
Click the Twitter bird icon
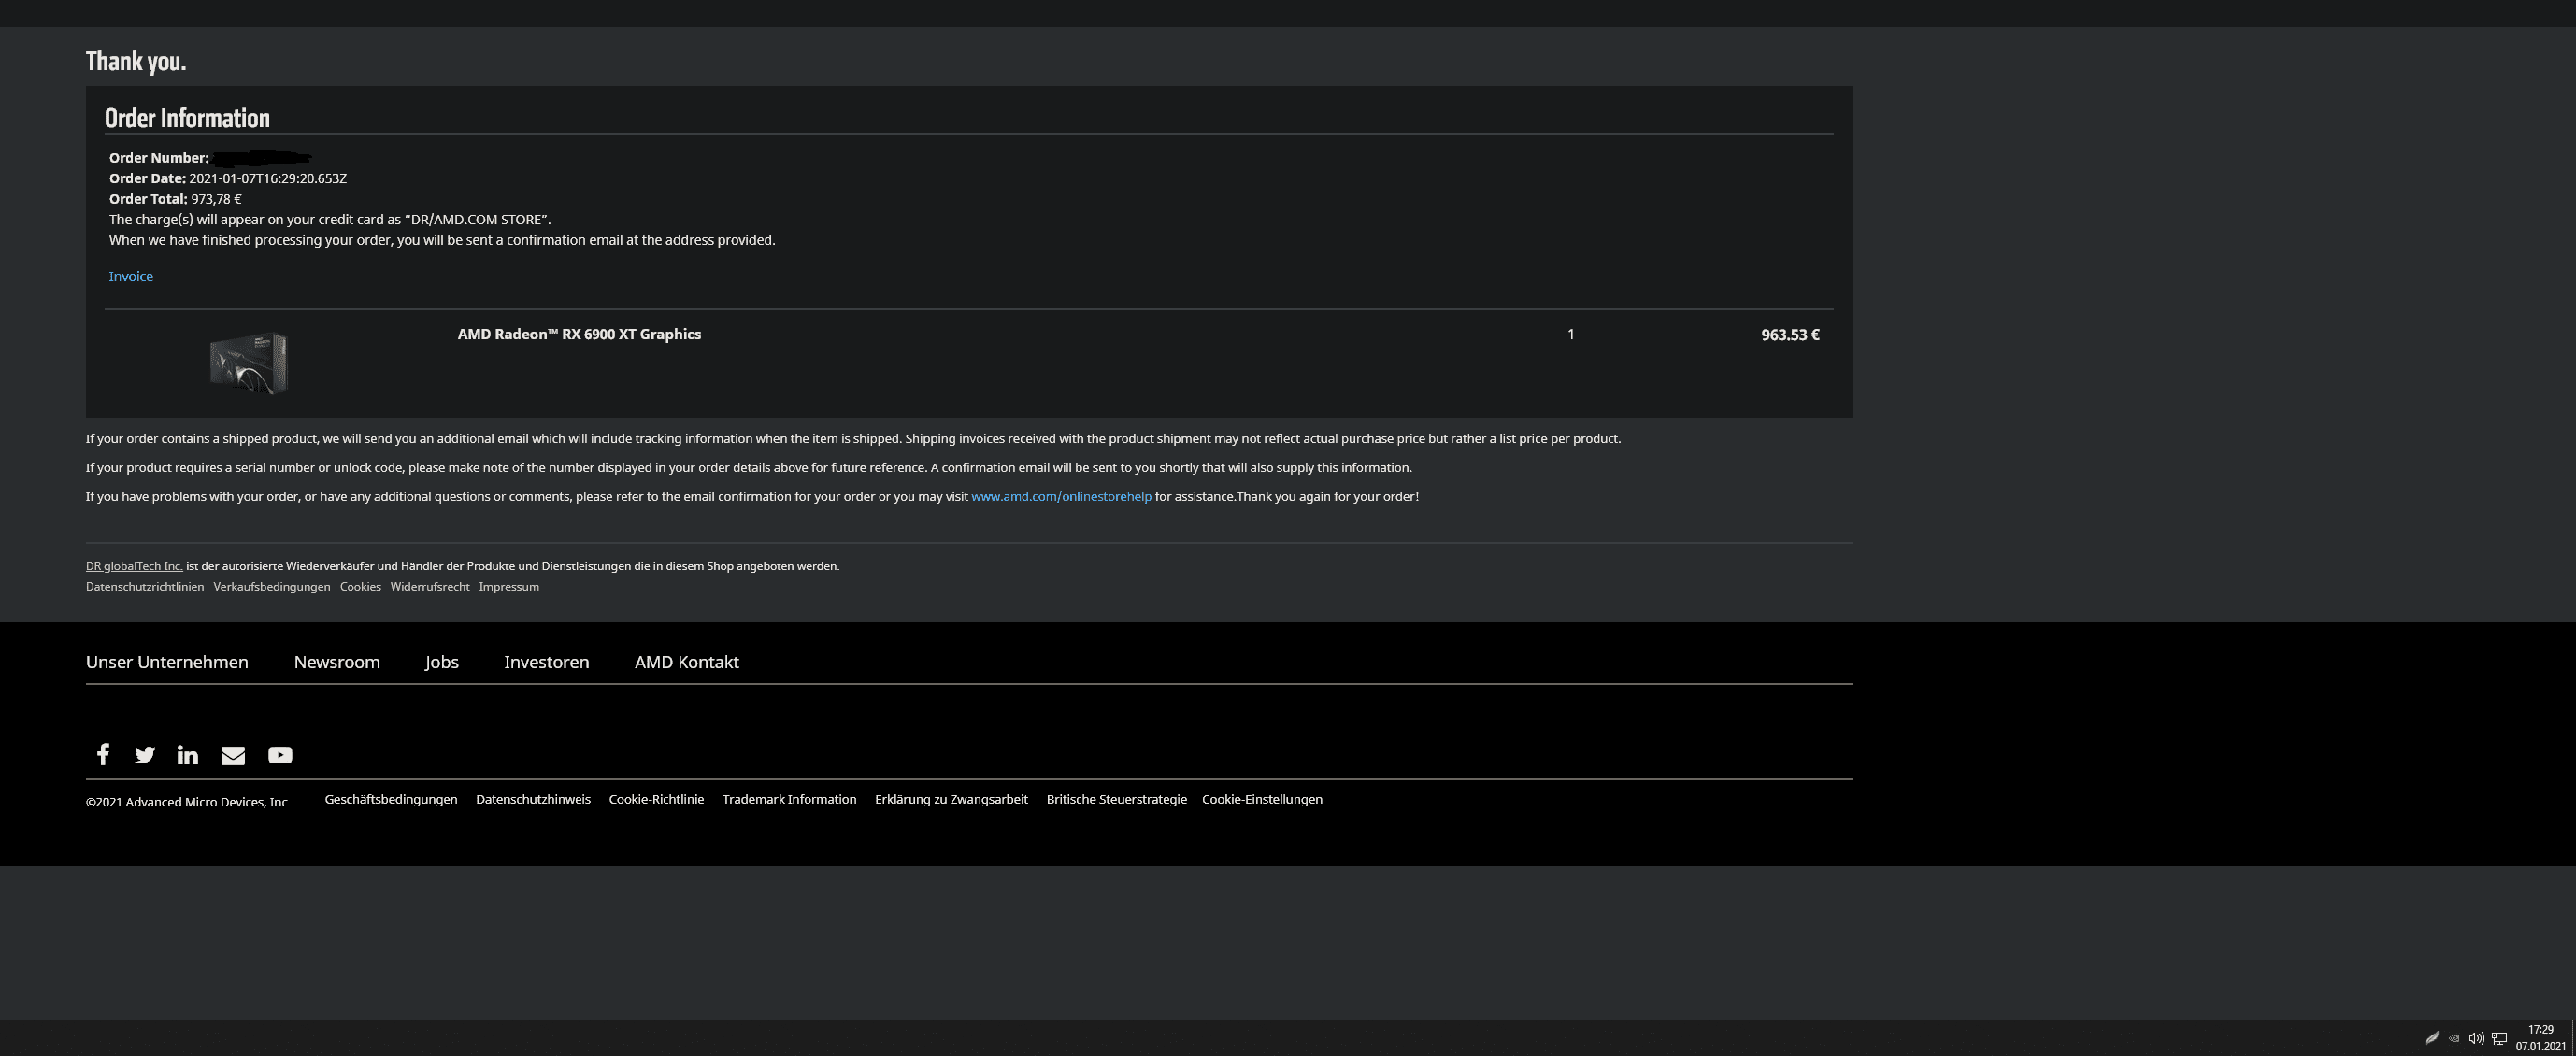click(145, 755)
